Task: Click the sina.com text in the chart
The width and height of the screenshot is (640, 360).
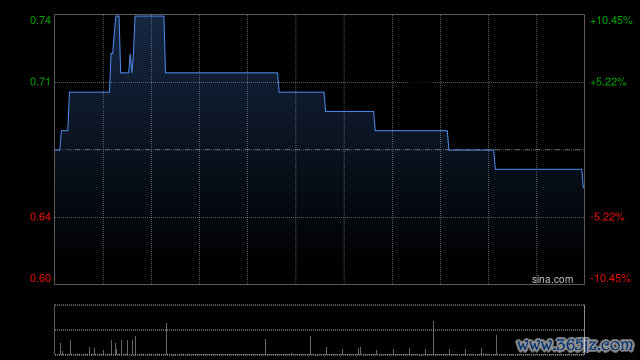Action: click(x=552, y=280)
